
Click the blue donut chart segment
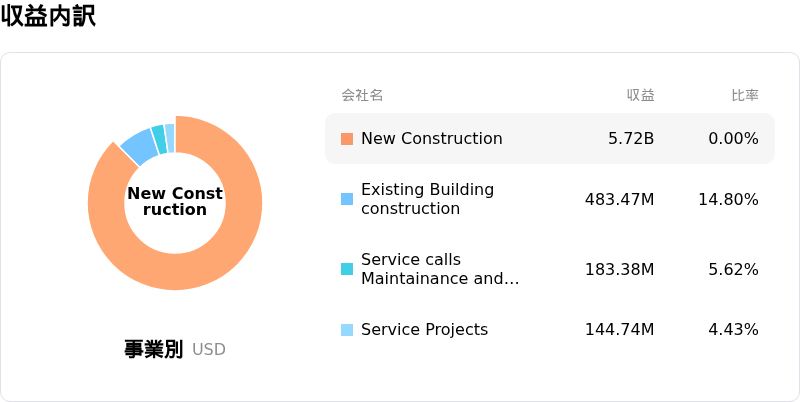click(141, 146)
